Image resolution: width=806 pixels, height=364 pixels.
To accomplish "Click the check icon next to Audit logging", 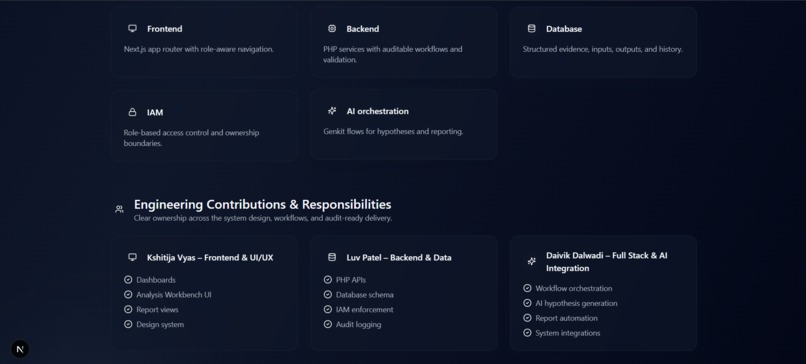I will click(x=327, y=324).
